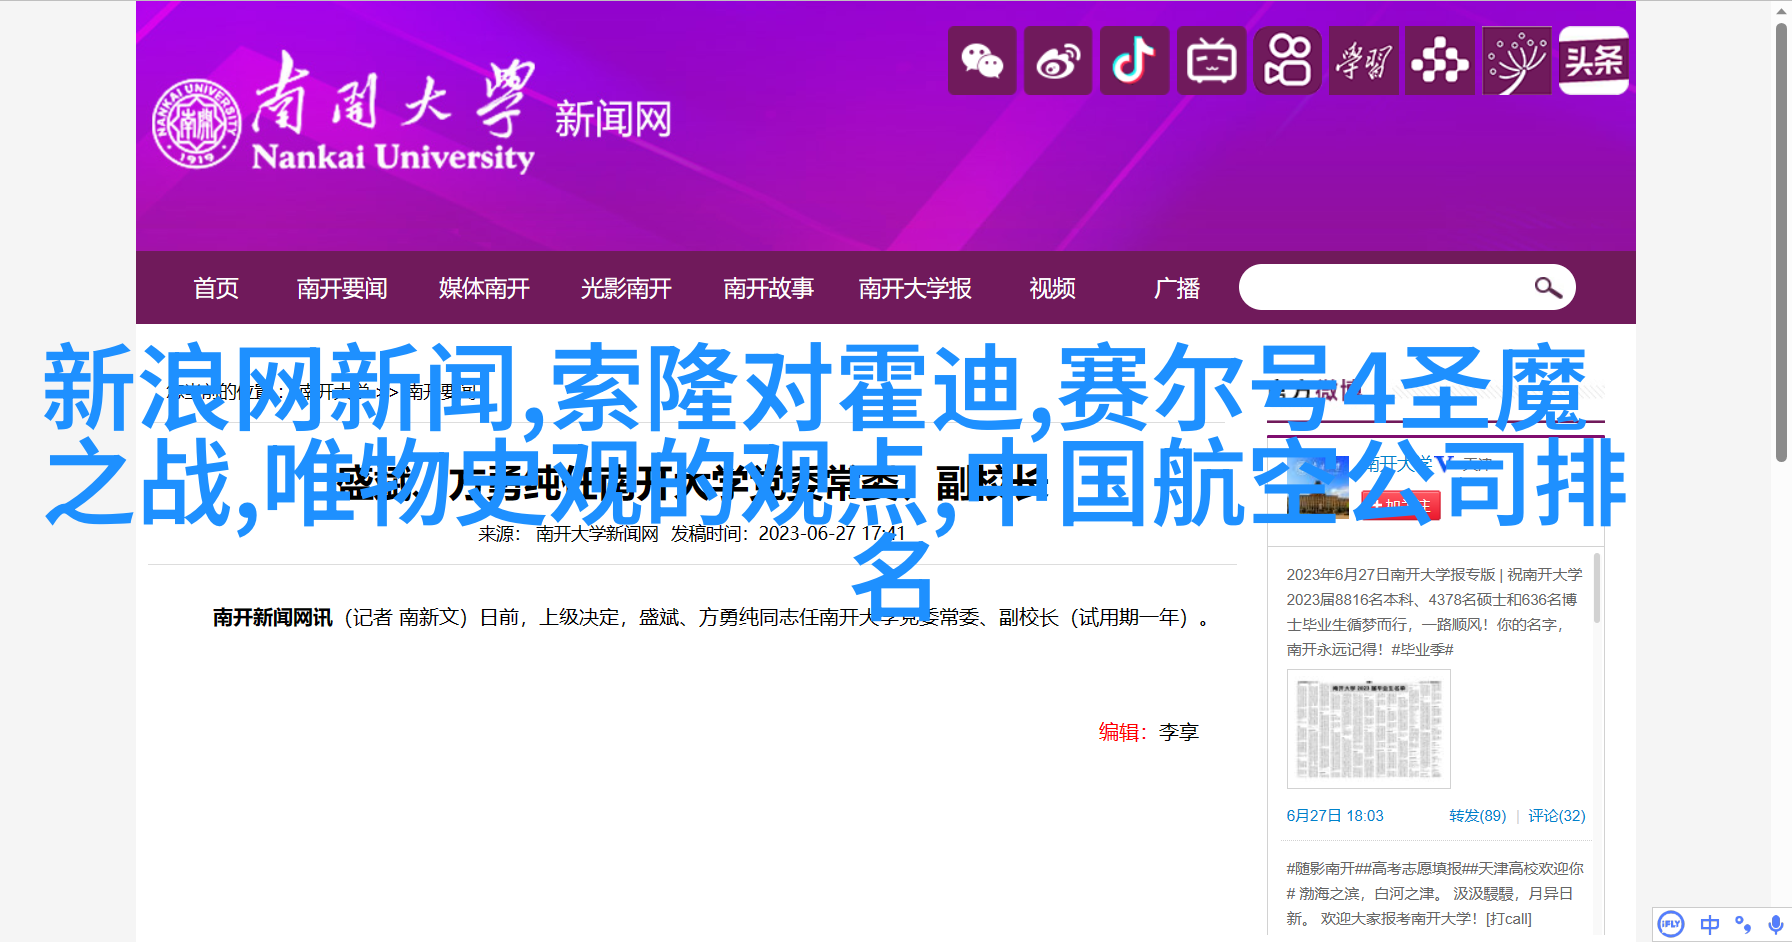Open the 媒体南开 menu item
This screenshot has height=942, width=1792.
pyautogui.click(x=484, y=288)
